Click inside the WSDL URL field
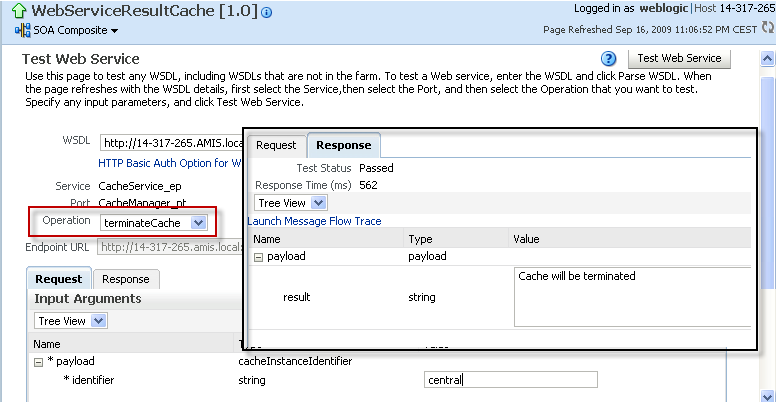776x402 pixels. click(x=170, y=143)
